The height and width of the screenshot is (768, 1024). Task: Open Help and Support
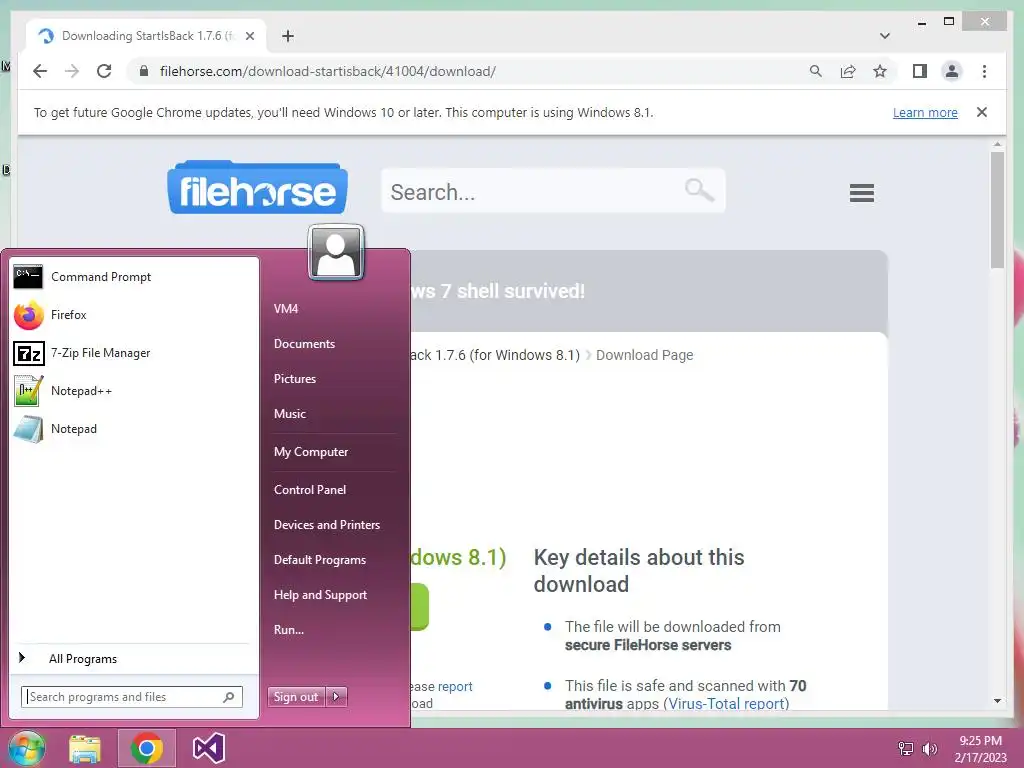(x=320, y=595)
